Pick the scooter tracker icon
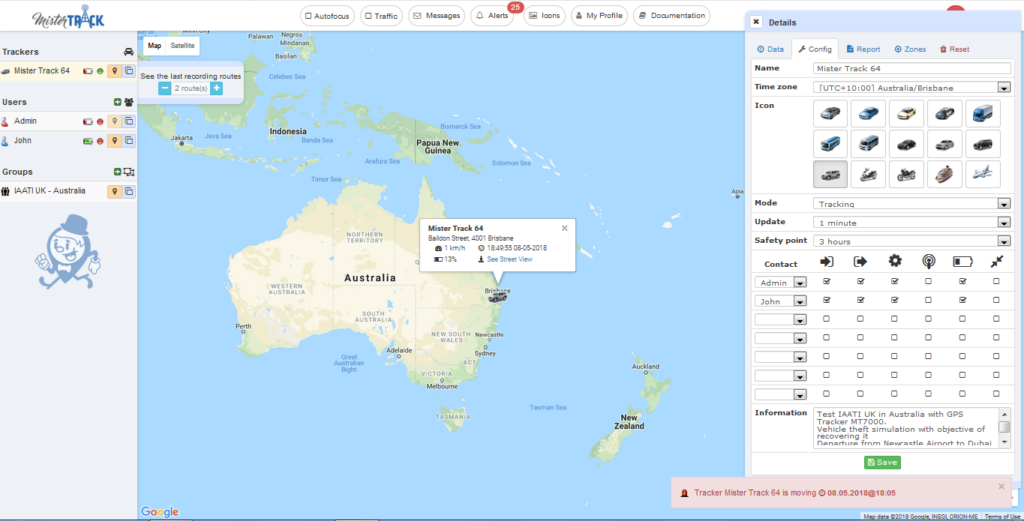Screen dimensions: 1024x521 868,174
